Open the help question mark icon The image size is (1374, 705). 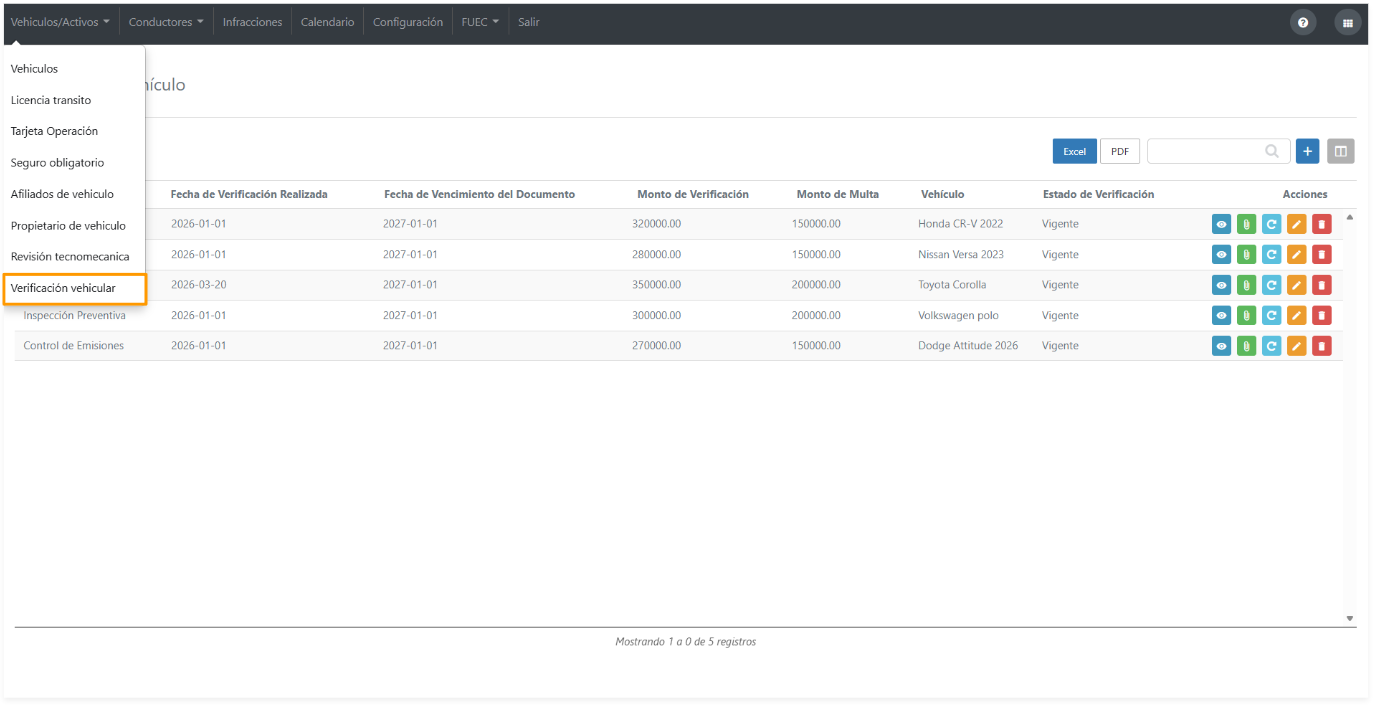tap(1303, 23)
